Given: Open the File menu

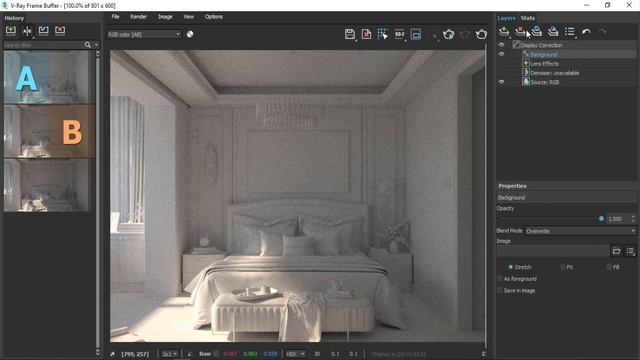Looking at the screenshot, I should click(116, 17).
